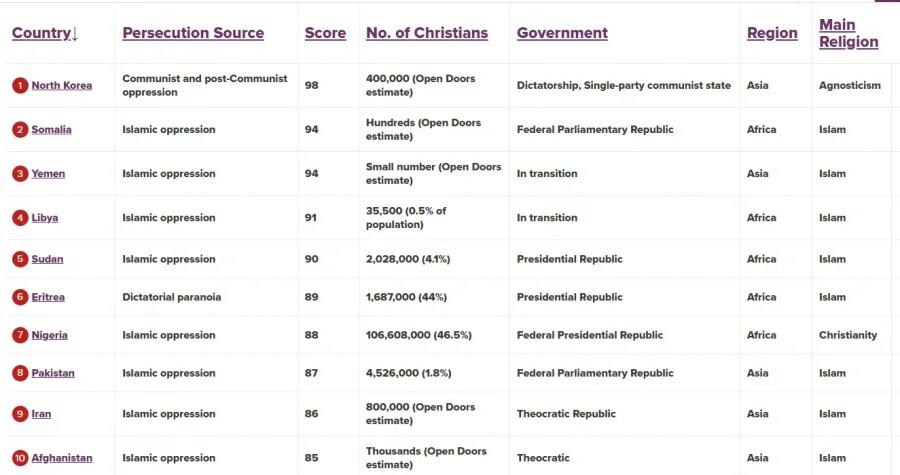The image size is (900, 475).
Task: Visit the Pakistan country page link
Action: tap(53, 373)
